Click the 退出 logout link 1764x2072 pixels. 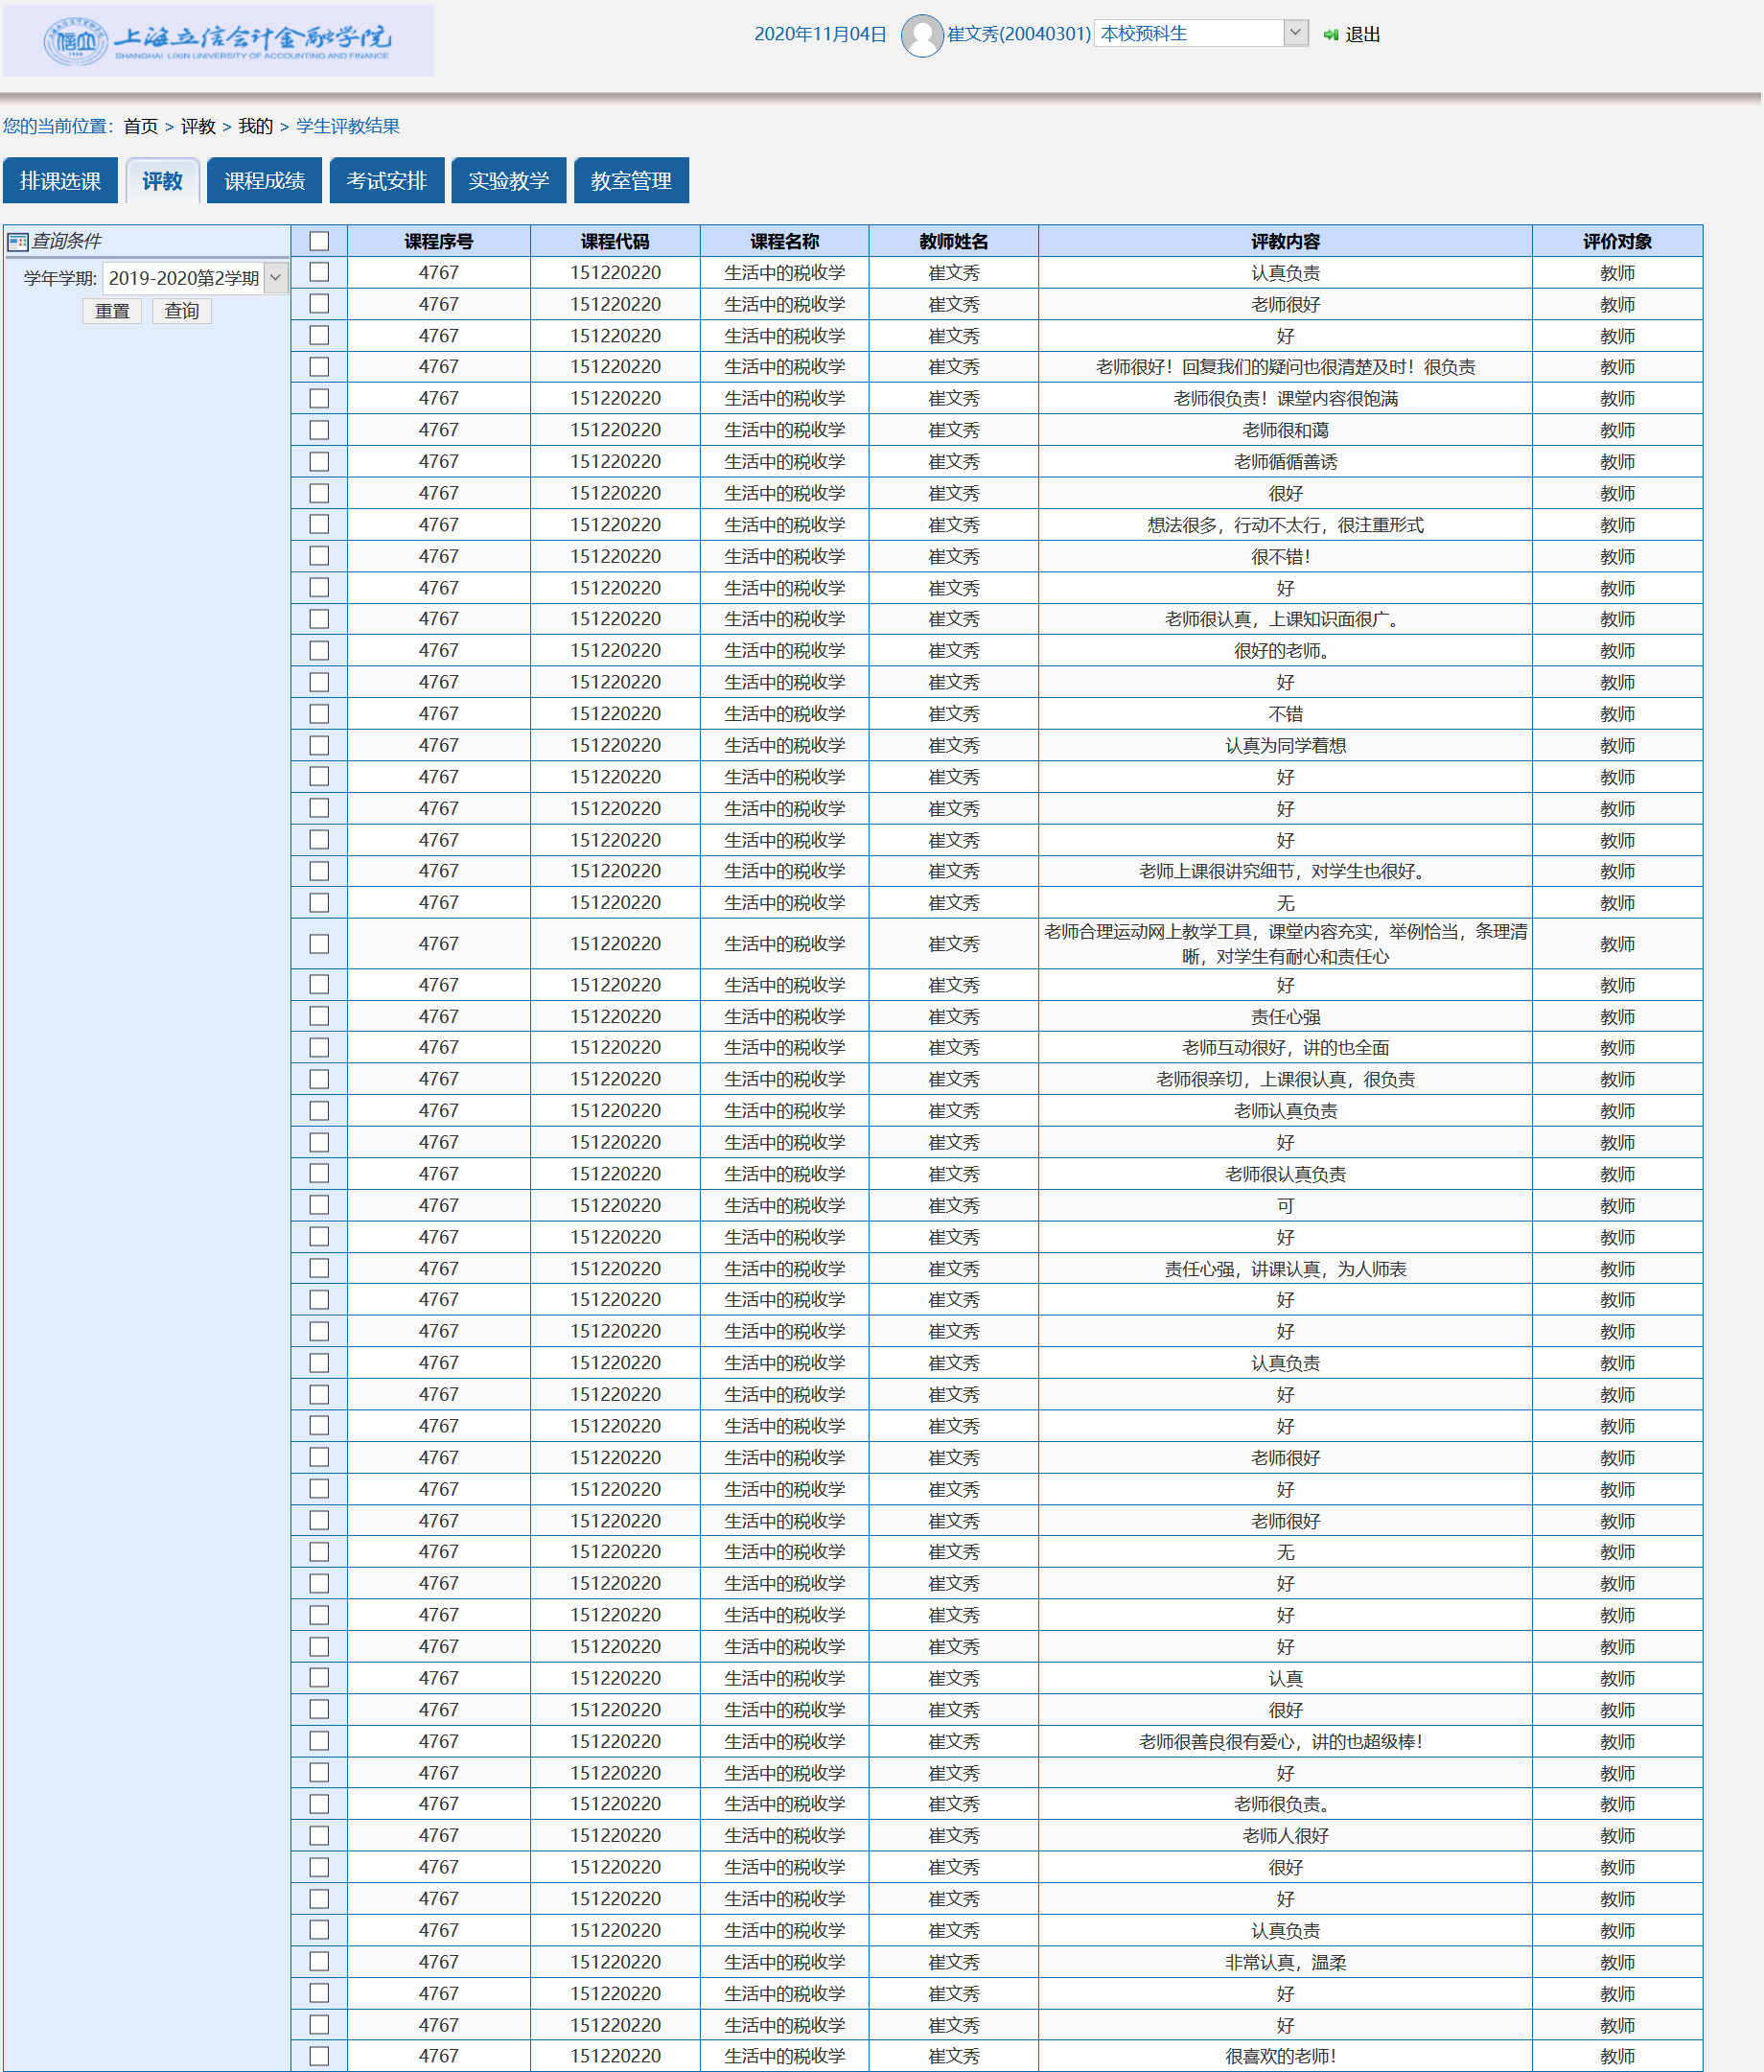(x=1362, y=34)
